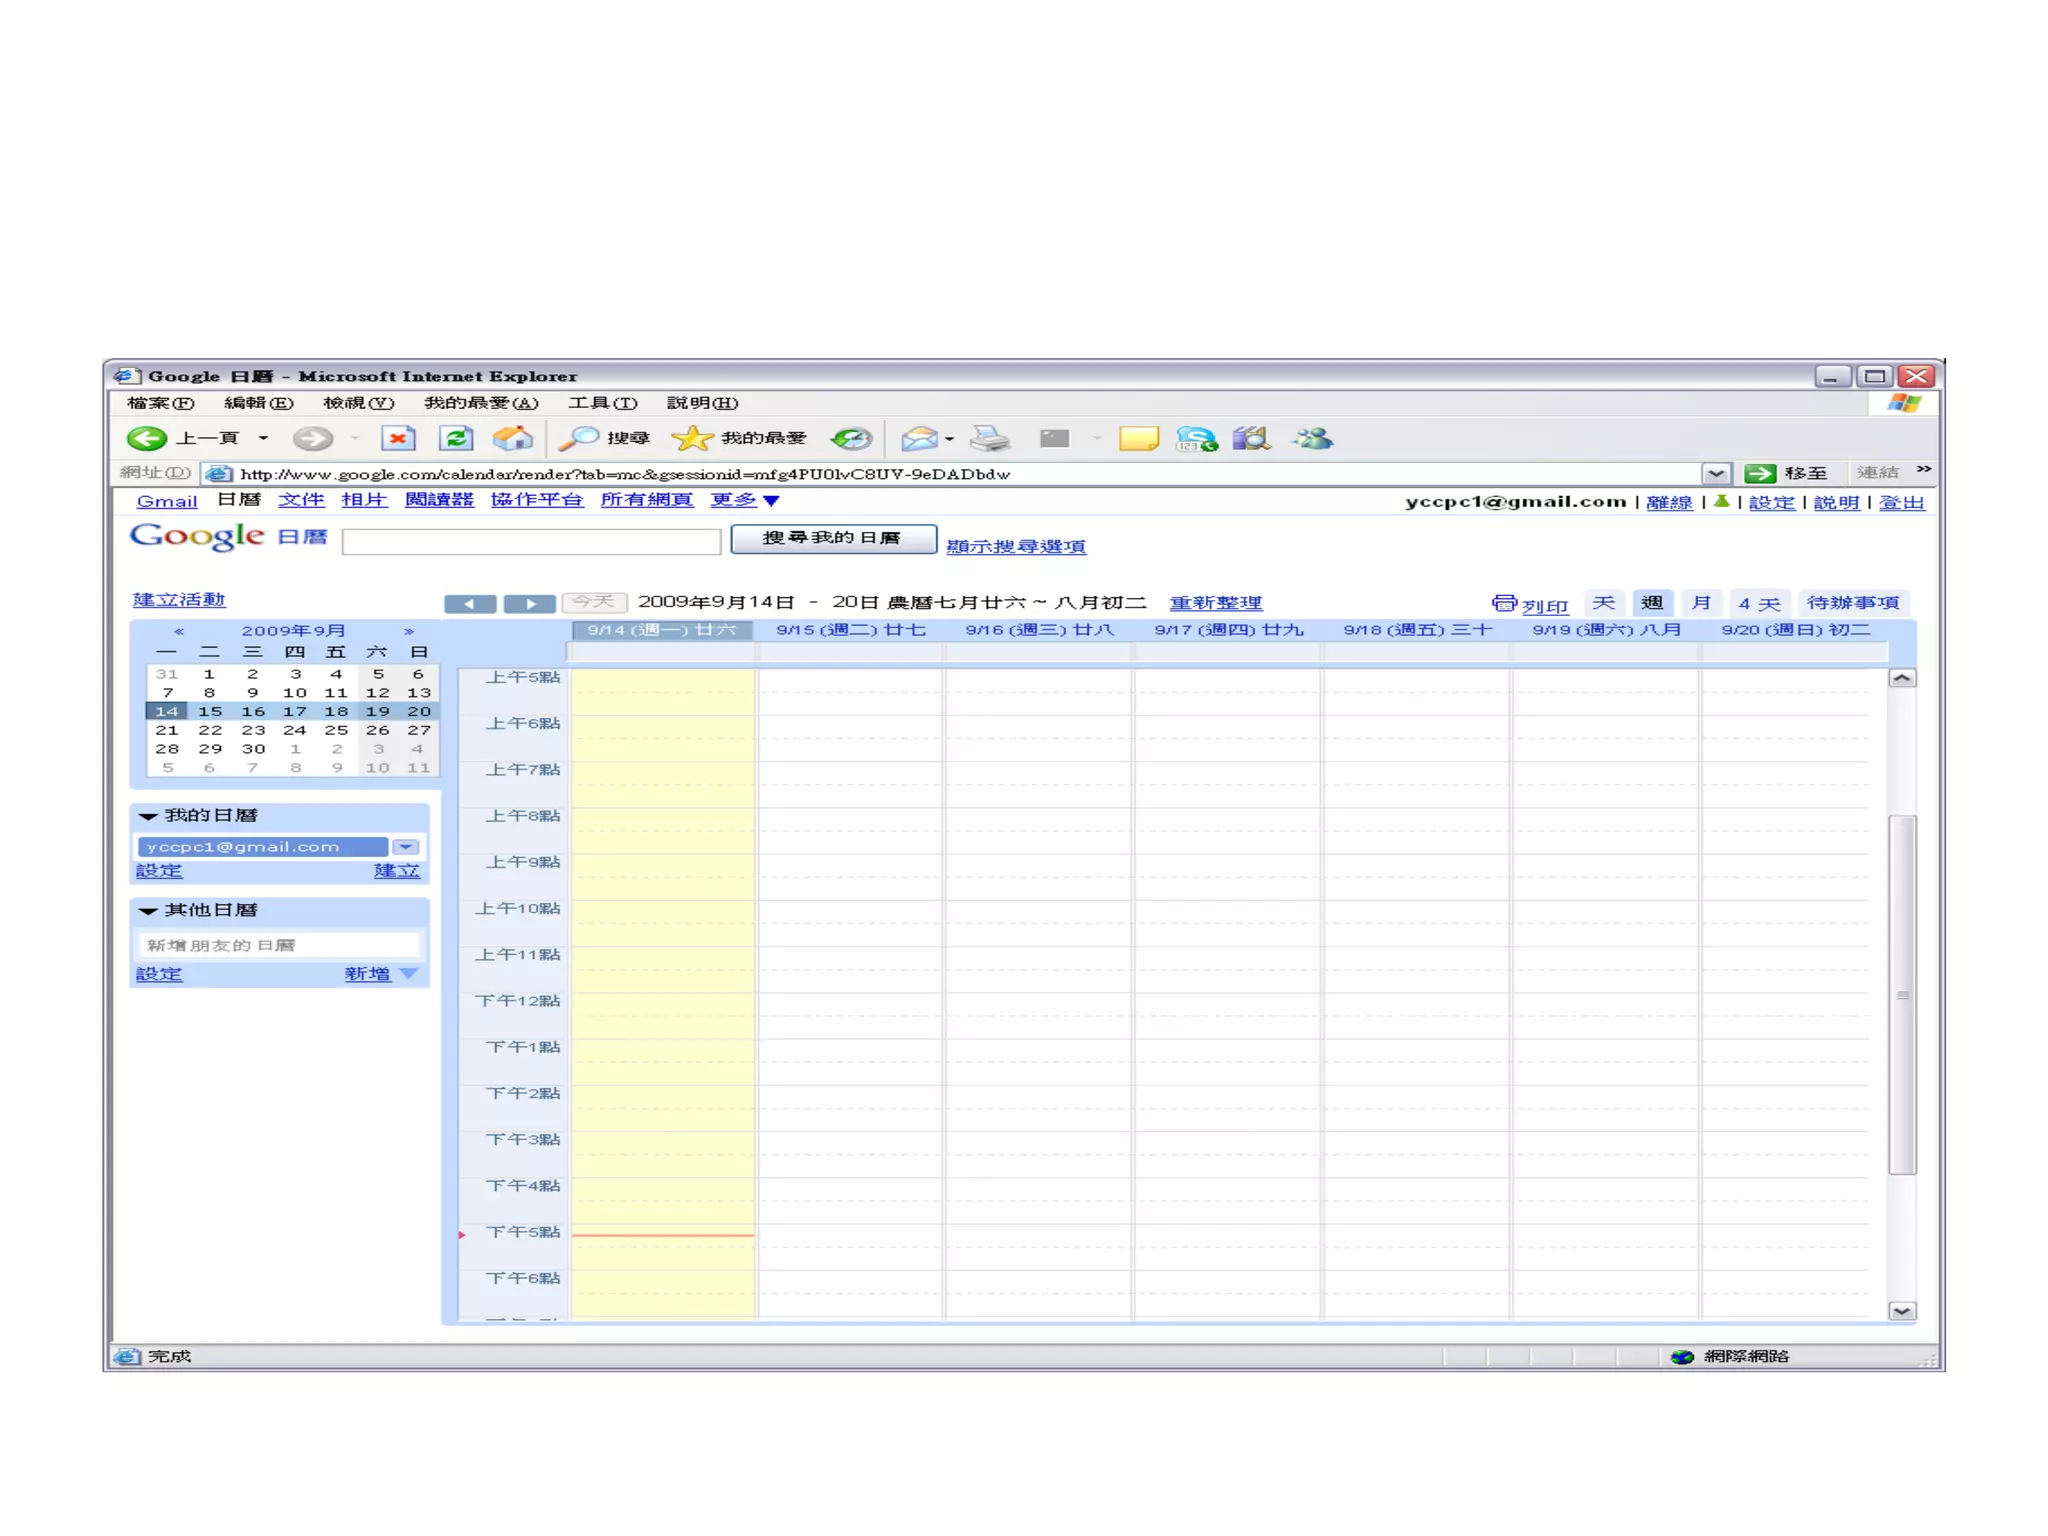Collapse the 我的日曆 section
The image size is (2048, 1536).
(x=149, y=816)
